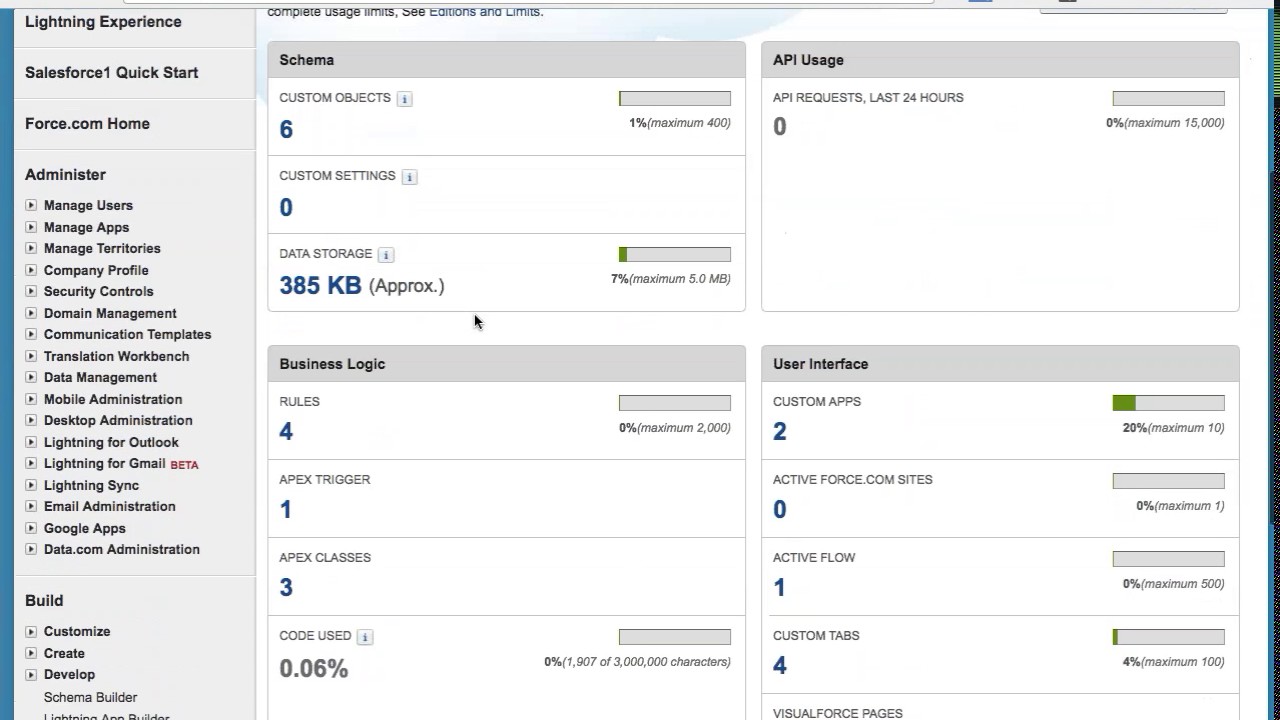This screenshot has width=1280, height=720.
Task: Click info icon next to Data Storage
Action: pos(386,255)
